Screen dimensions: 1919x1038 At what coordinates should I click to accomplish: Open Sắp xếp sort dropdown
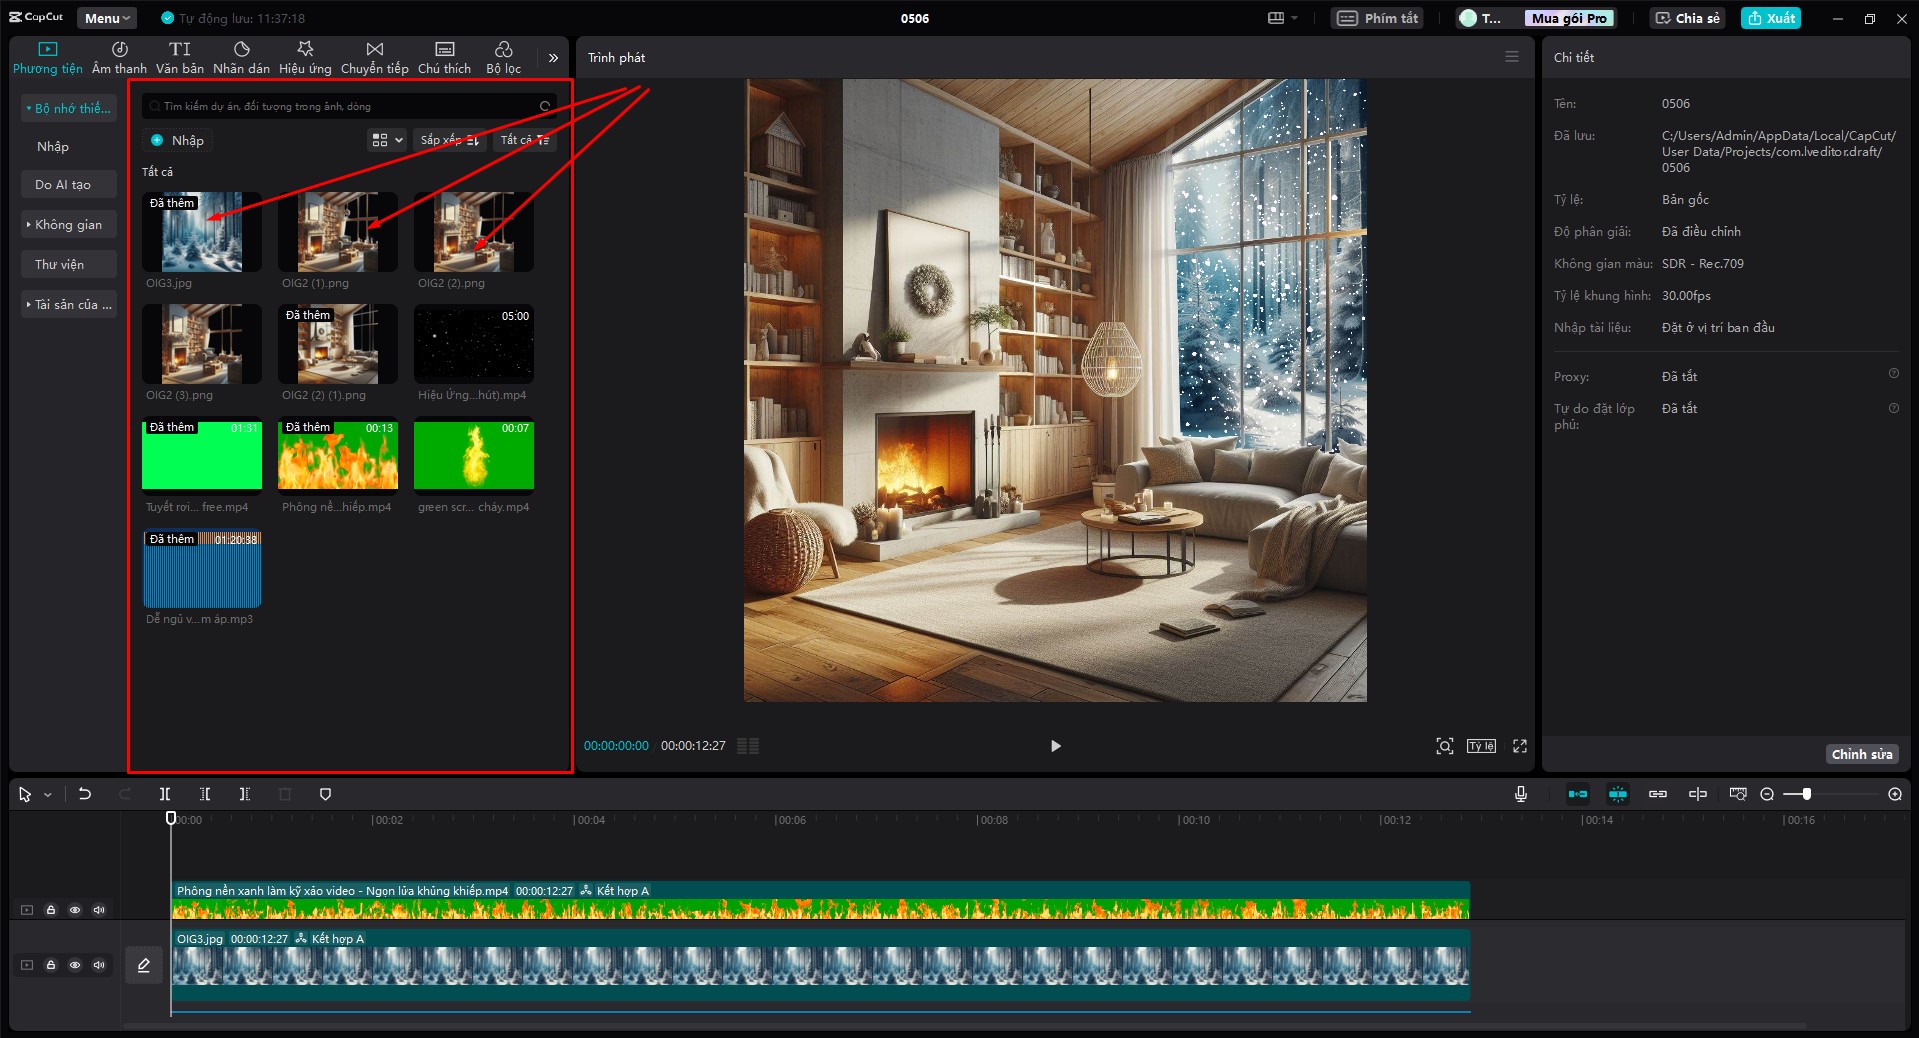[450, 140]
